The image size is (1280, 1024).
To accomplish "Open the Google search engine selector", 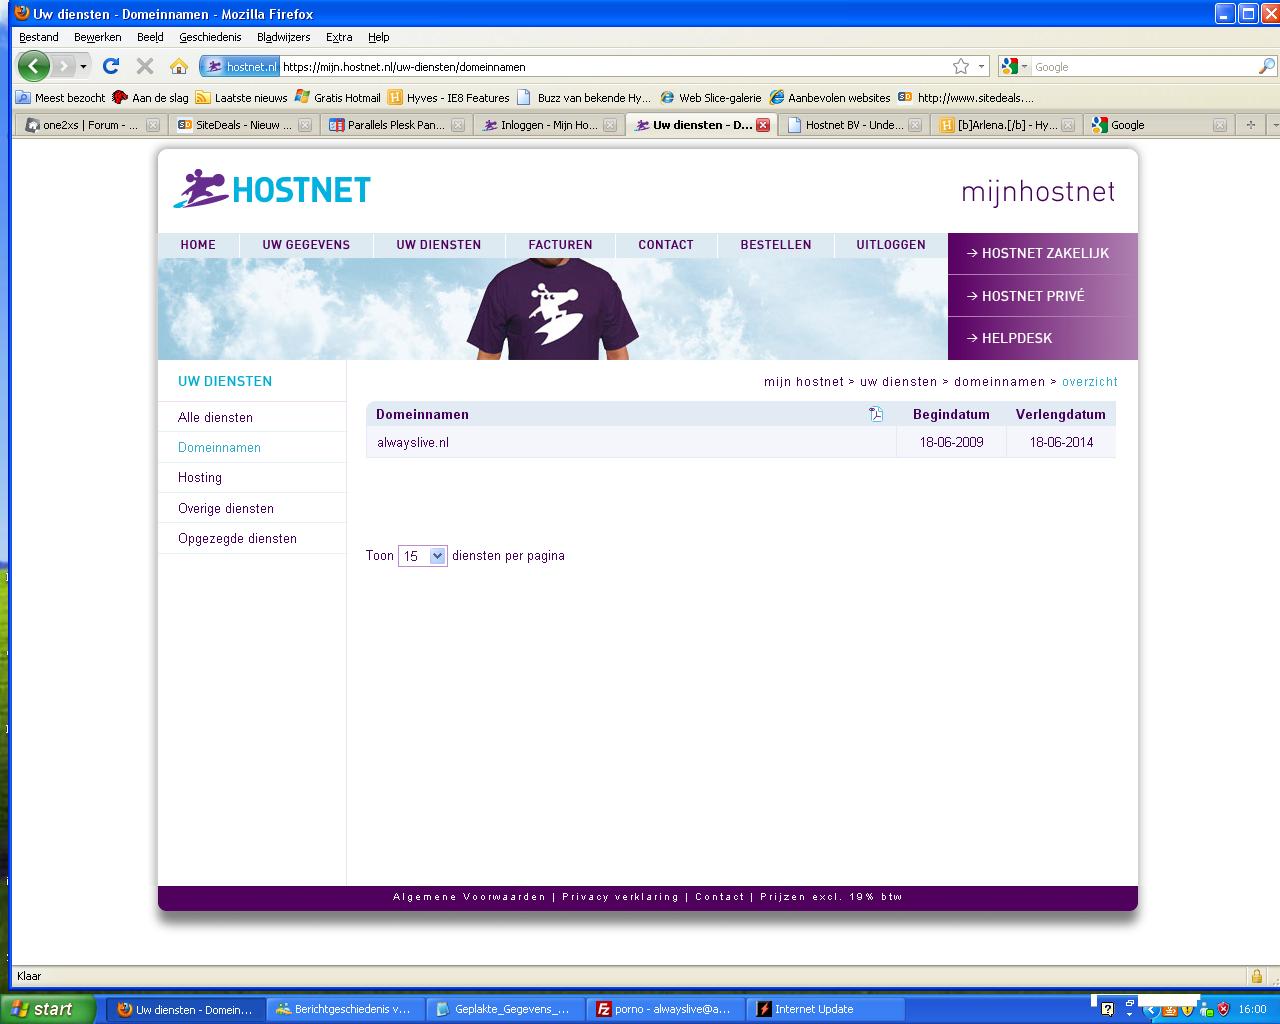I will 1014,67.
